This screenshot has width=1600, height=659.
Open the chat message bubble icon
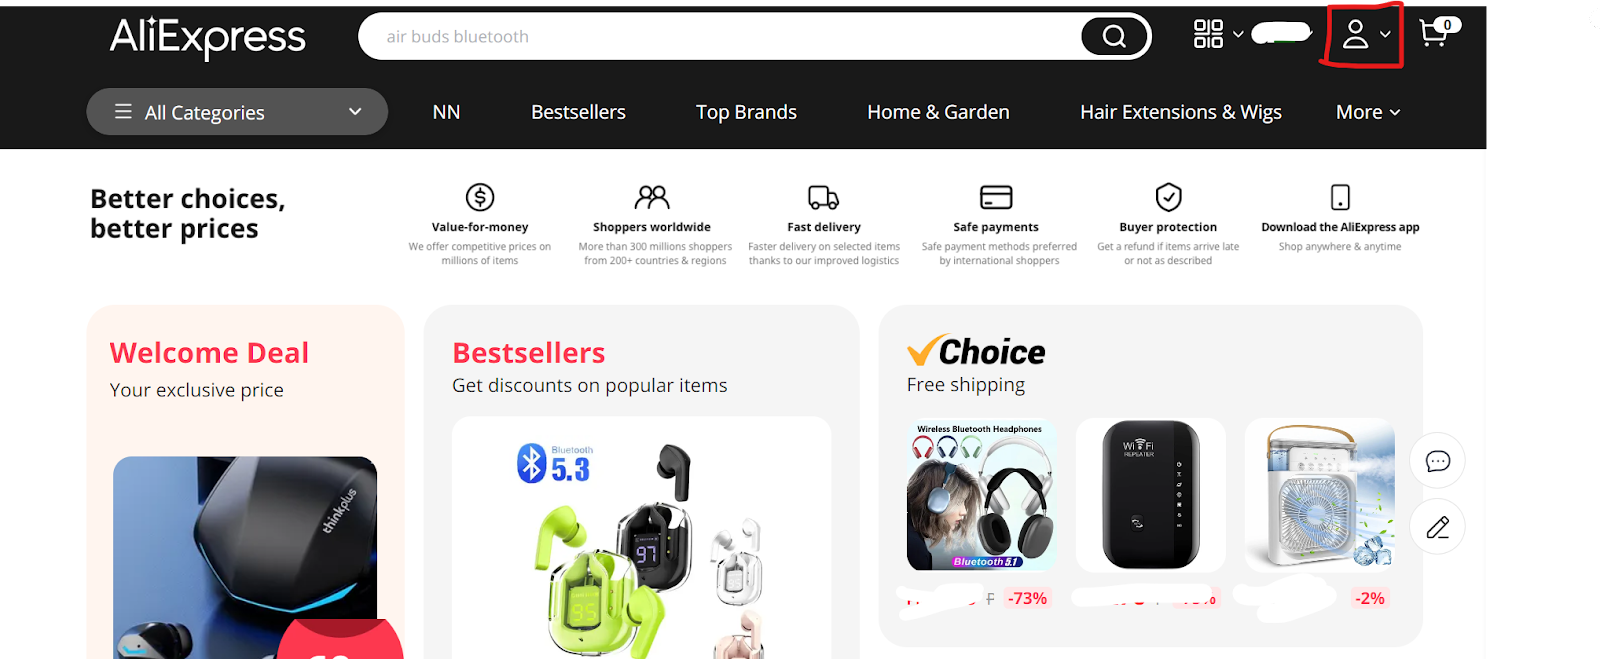click(x=1437, y=461)
